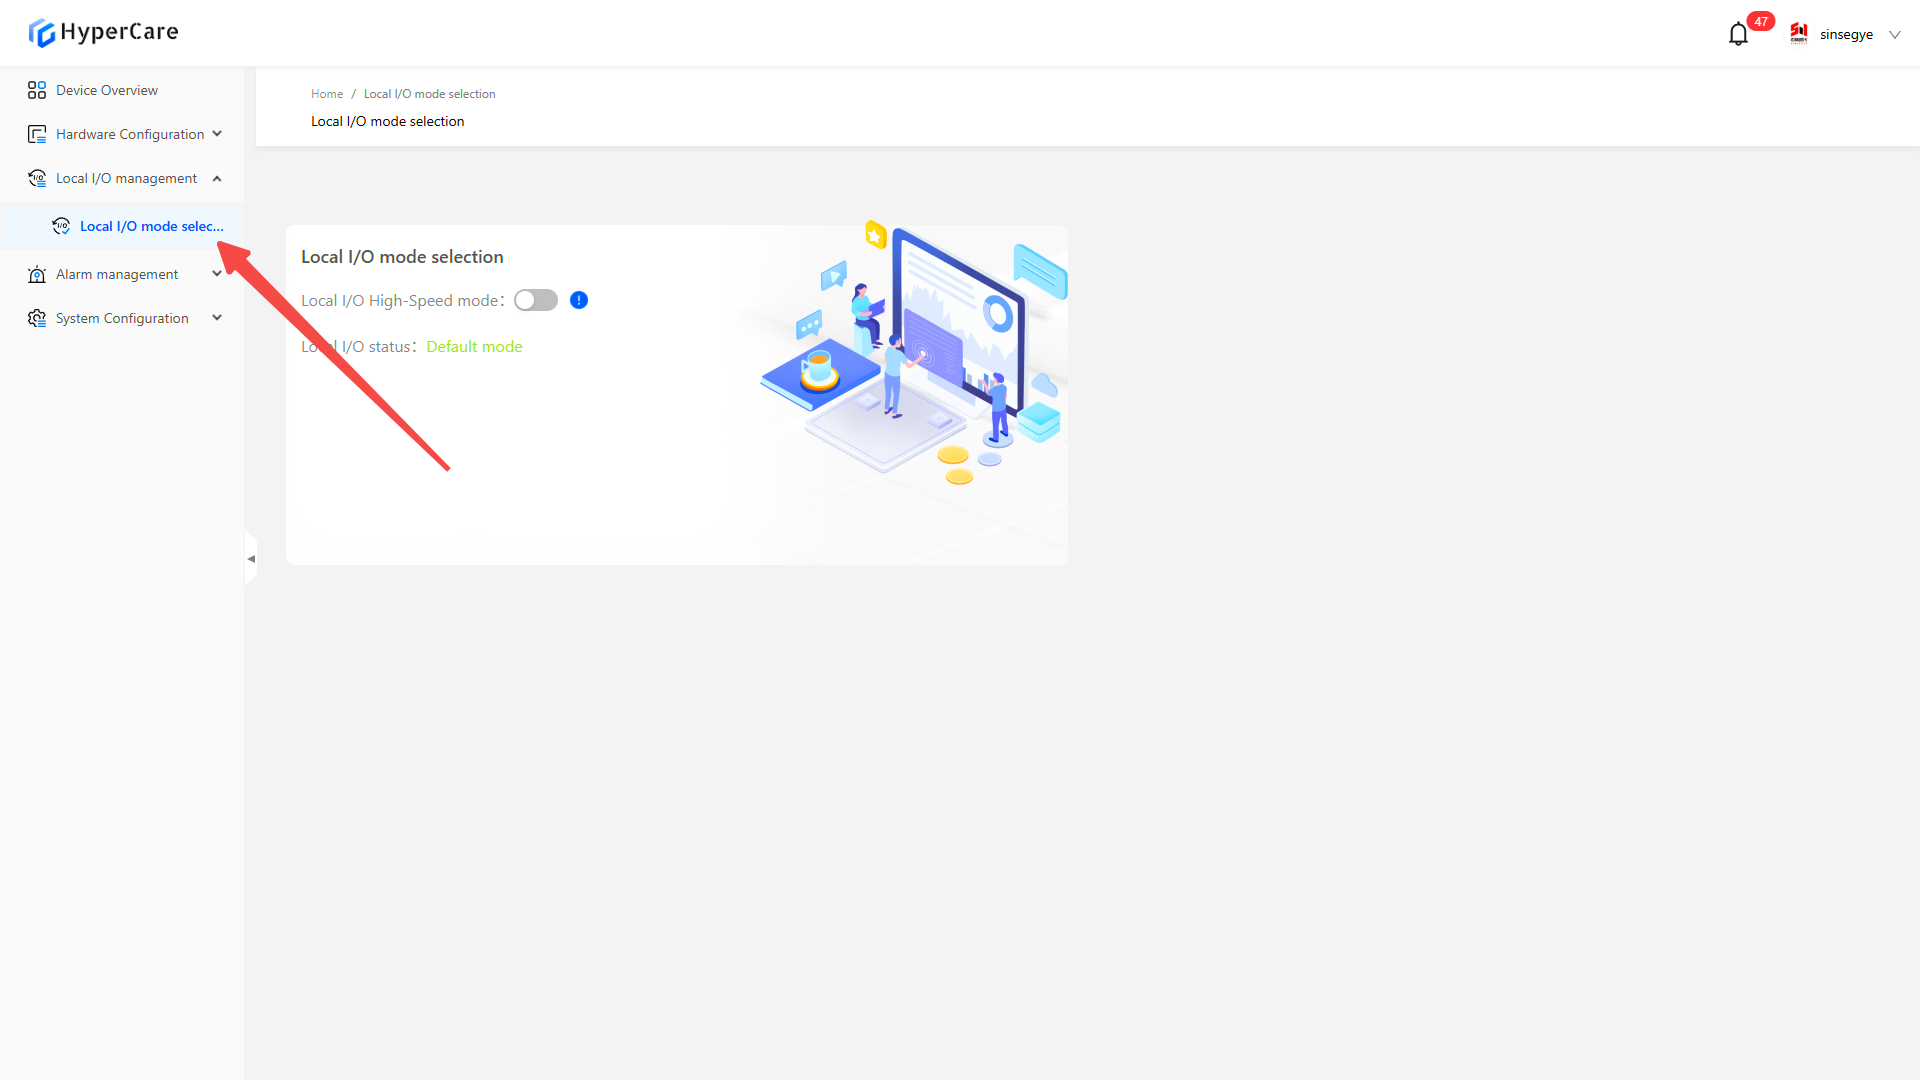The height and width of the screenshot is (1080, 1920).
Task: Go to Home breadcrumb link
Action: click(327, 94)
